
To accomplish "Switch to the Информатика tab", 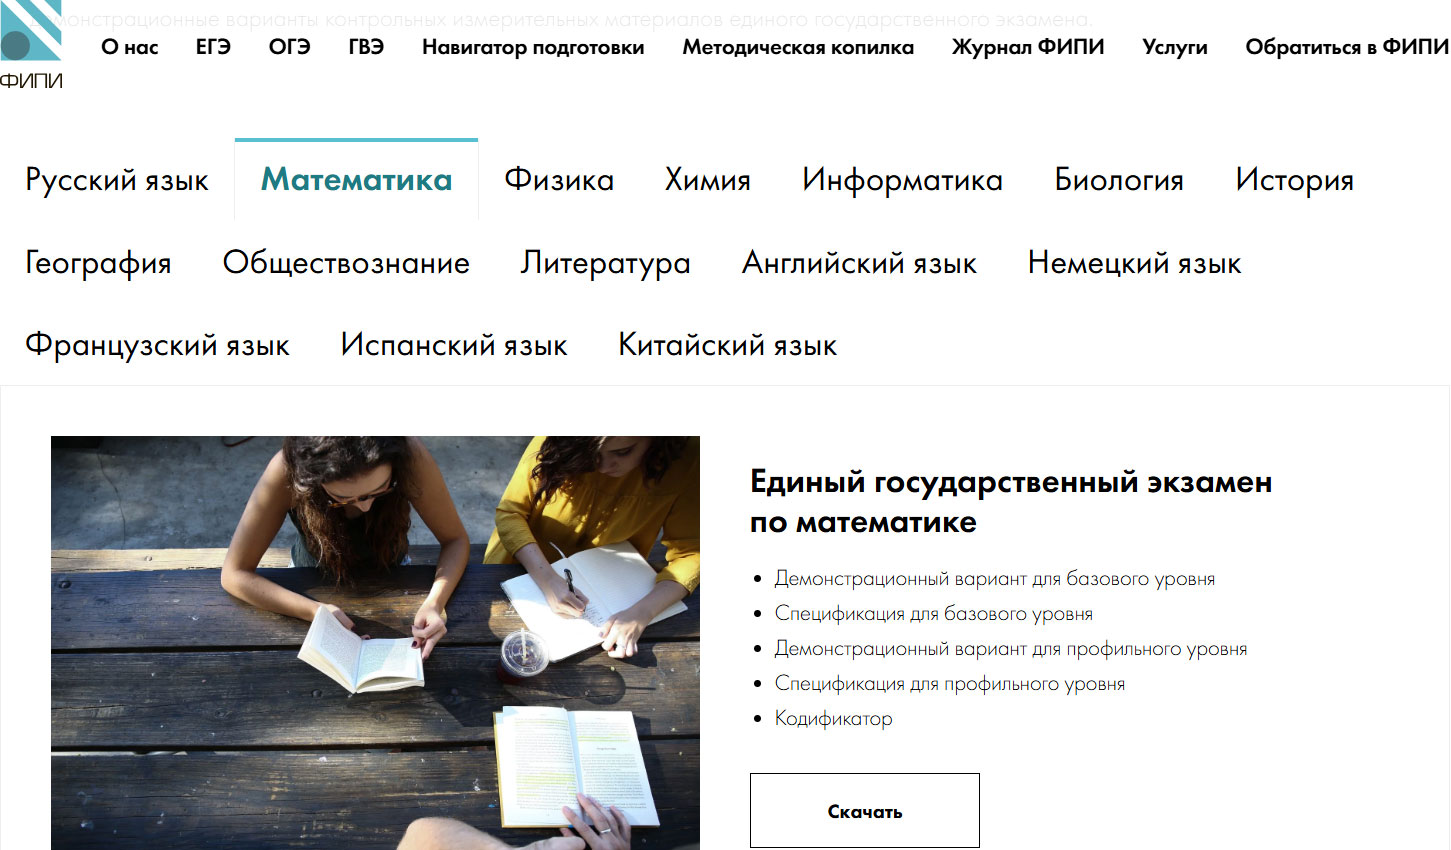I will click(901, 181).
